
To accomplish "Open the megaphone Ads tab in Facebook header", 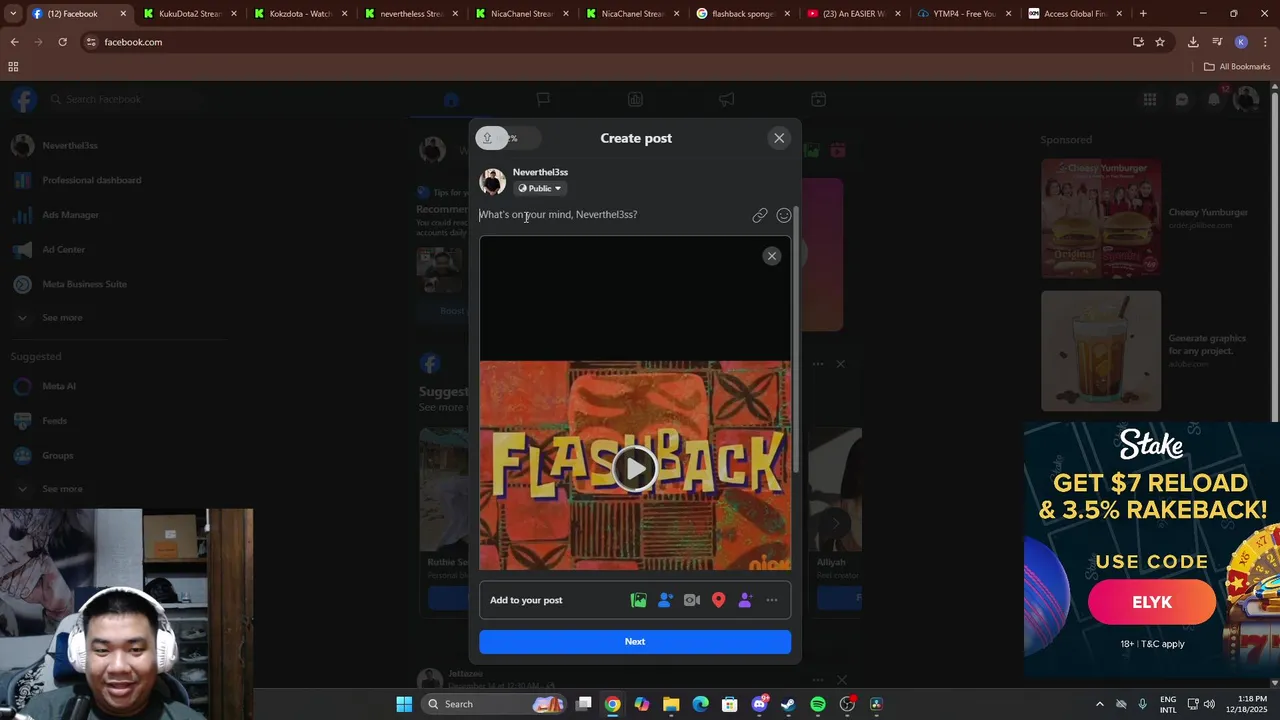I will (727, 99).
